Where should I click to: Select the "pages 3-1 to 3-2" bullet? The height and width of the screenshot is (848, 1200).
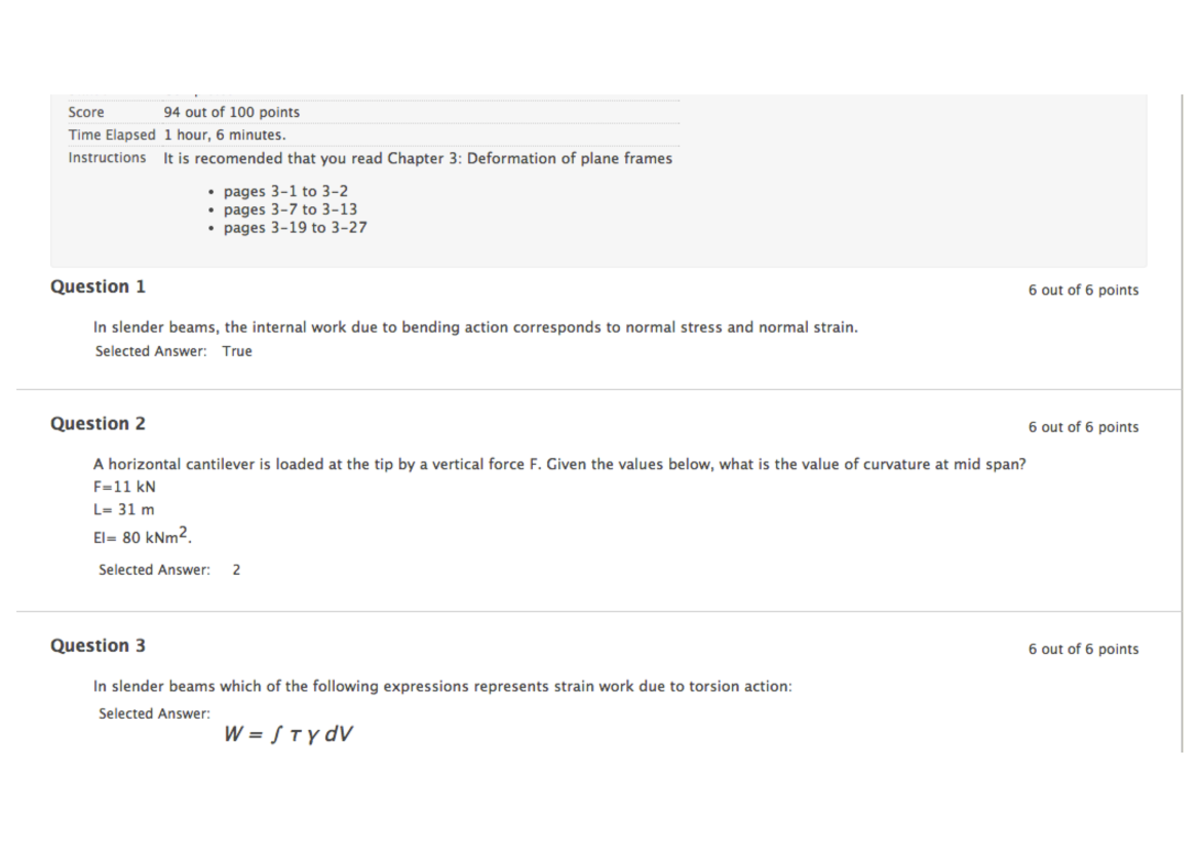click(285, 191)
